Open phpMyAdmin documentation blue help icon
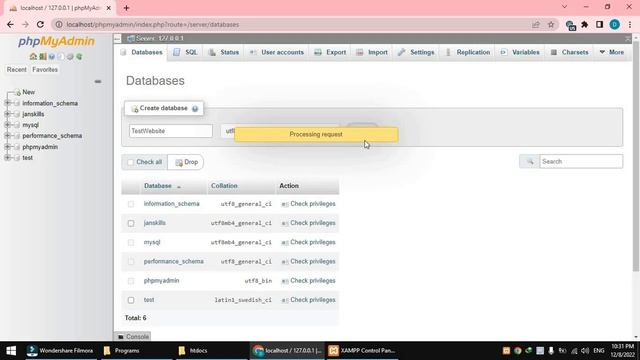This screenshot has width=640, height=360. point(52,56)
